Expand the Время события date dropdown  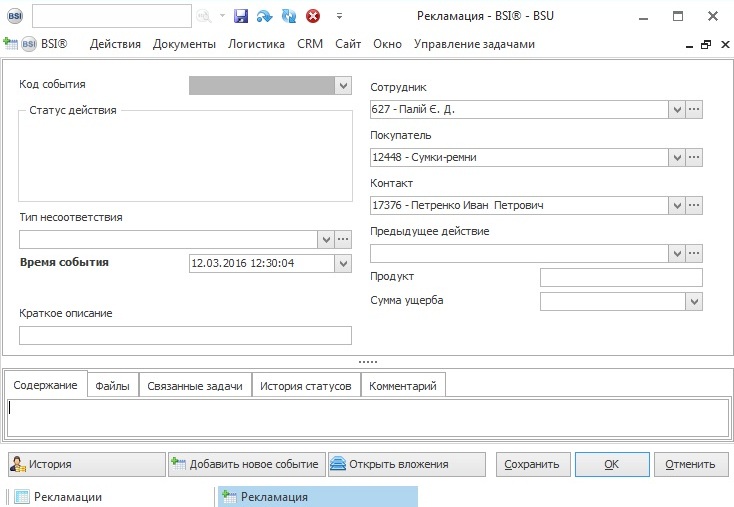coord(343,263)
